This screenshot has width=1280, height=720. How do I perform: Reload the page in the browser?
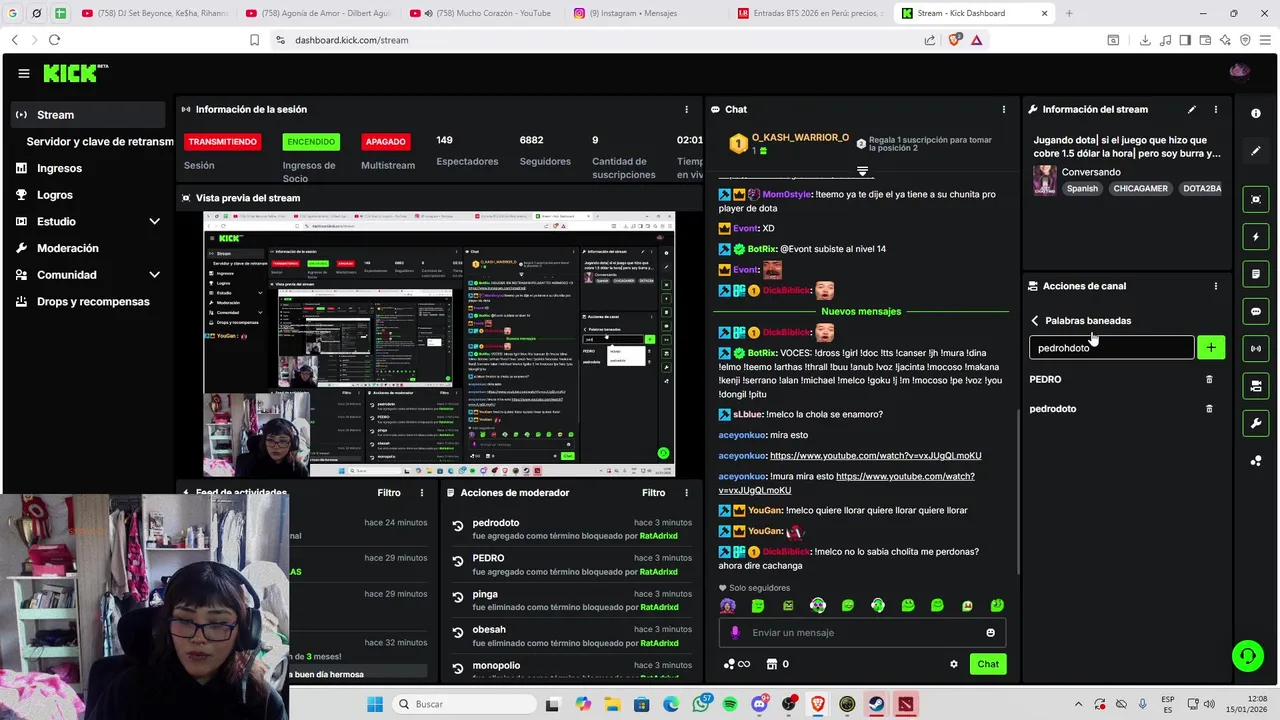[54, 40]
